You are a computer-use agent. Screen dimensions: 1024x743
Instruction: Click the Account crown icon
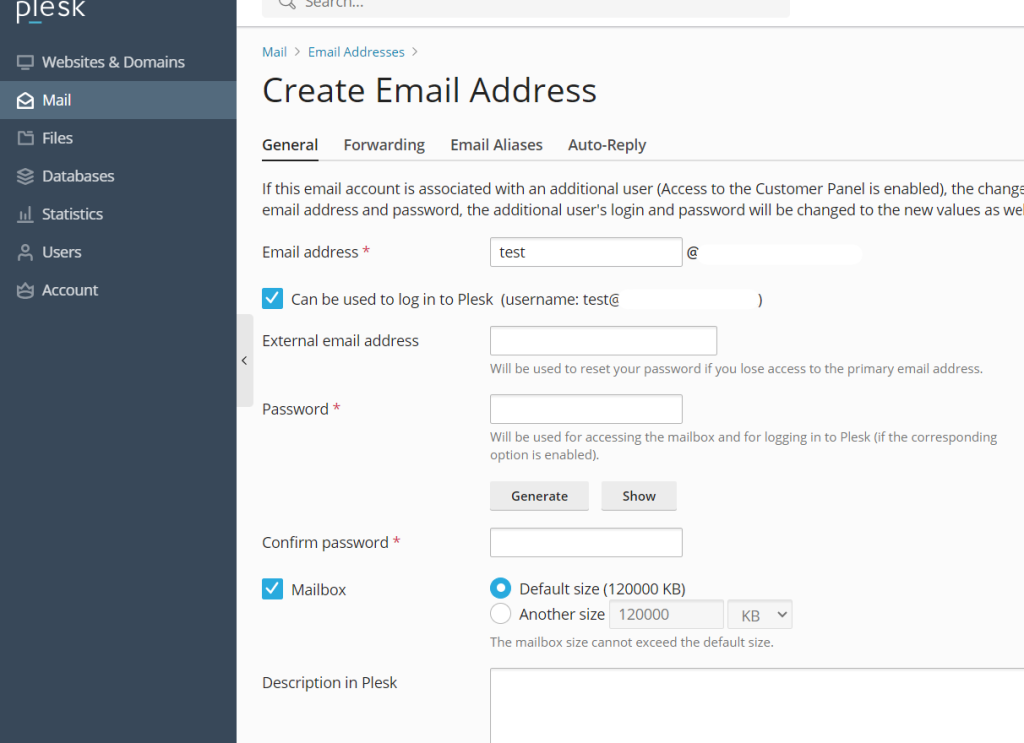[x=25, y=290]
